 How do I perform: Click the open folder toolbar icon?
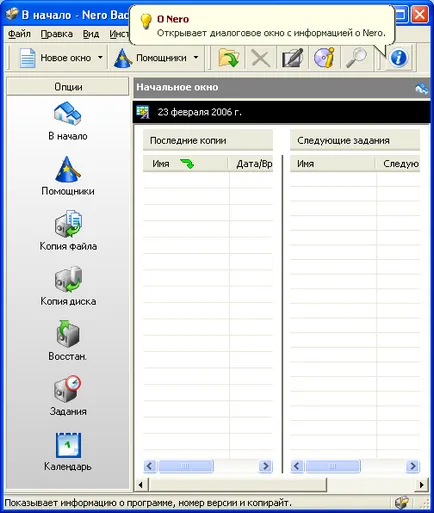click(x=229, y=58)
